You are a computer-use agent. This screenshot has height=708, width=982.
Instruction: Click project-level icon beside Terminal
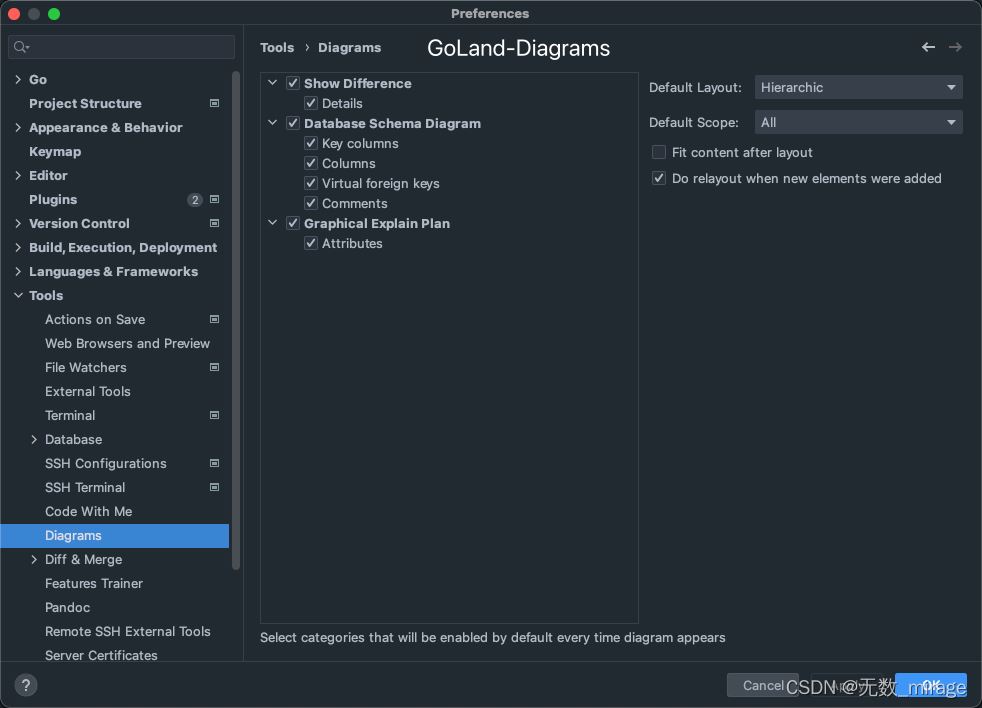point(214,415)
